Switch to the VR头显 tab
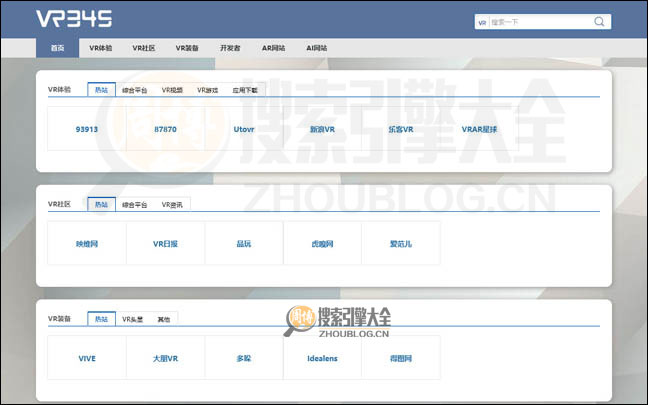The height and width of the screenshot is (405, 648). click(132, 319)
